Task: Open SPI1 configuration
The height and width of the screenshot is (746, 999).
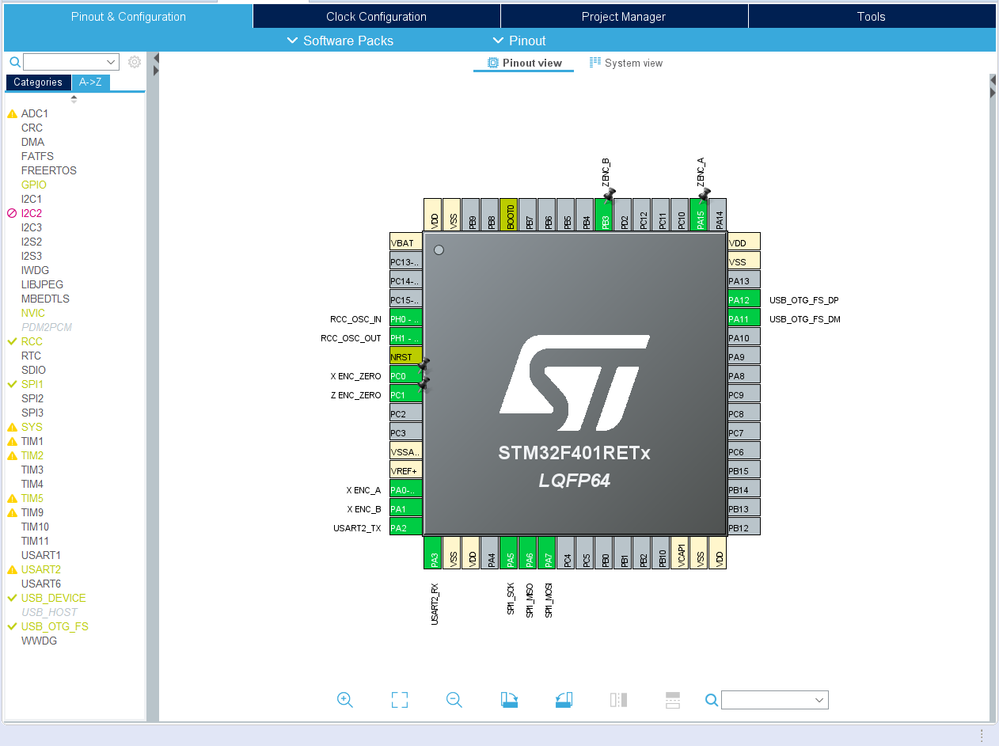Action: 32,384
